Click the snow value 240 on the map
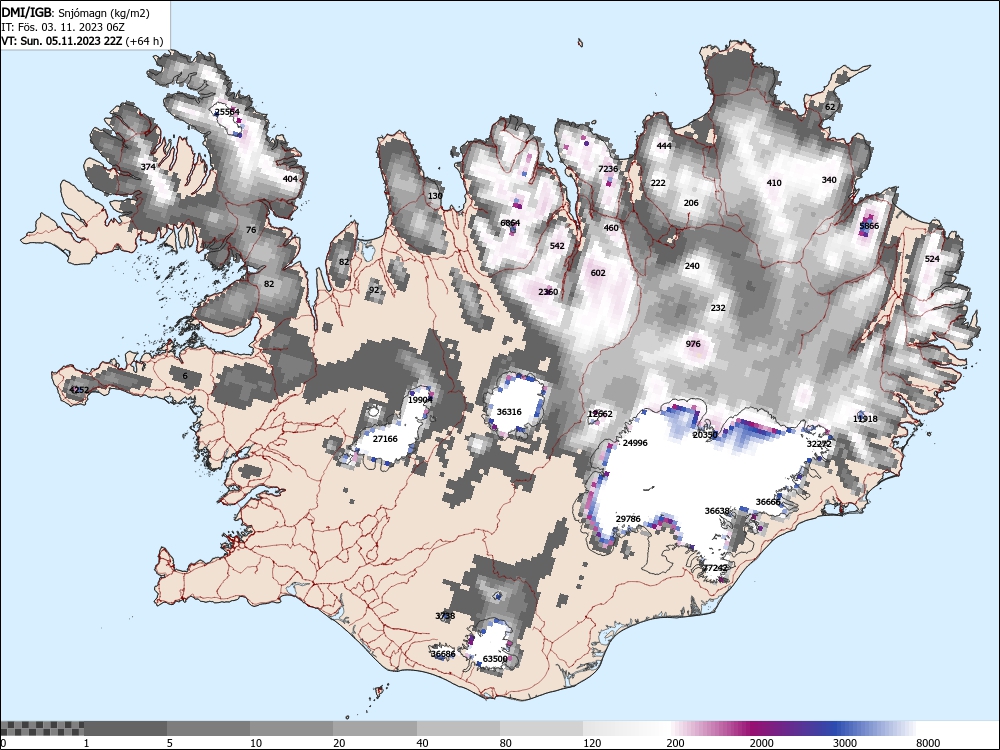 (x=692, y=266)
